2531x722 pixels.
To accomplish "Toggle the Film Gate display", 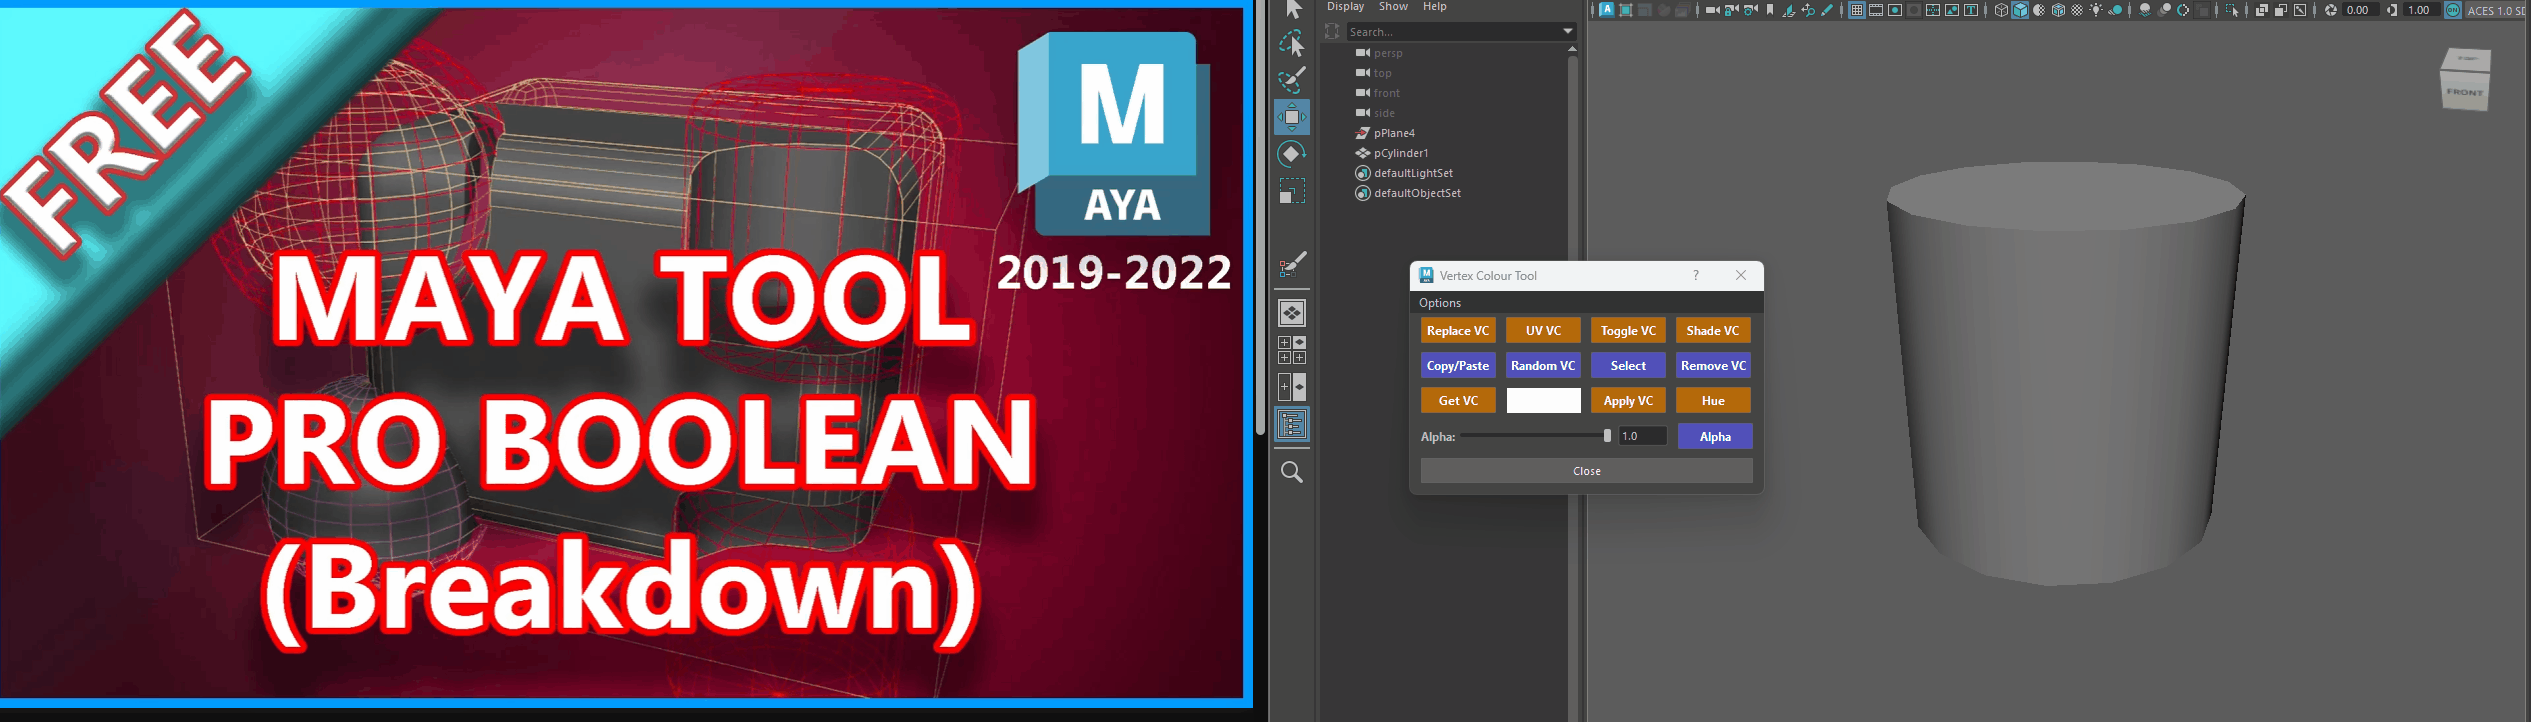I will [x=1876, y=10].
